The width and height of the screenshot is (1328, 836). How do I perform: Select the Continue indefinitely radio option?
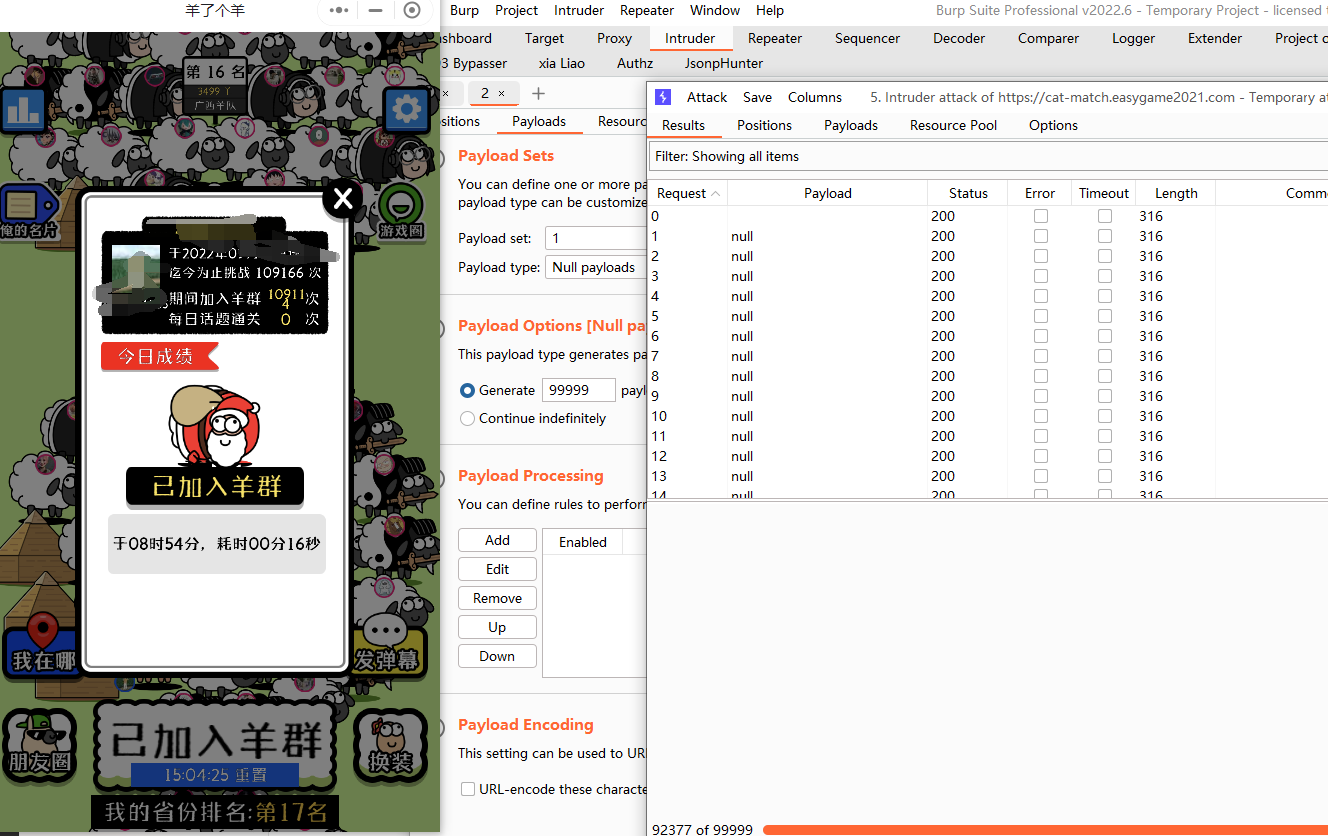point(467,419)
